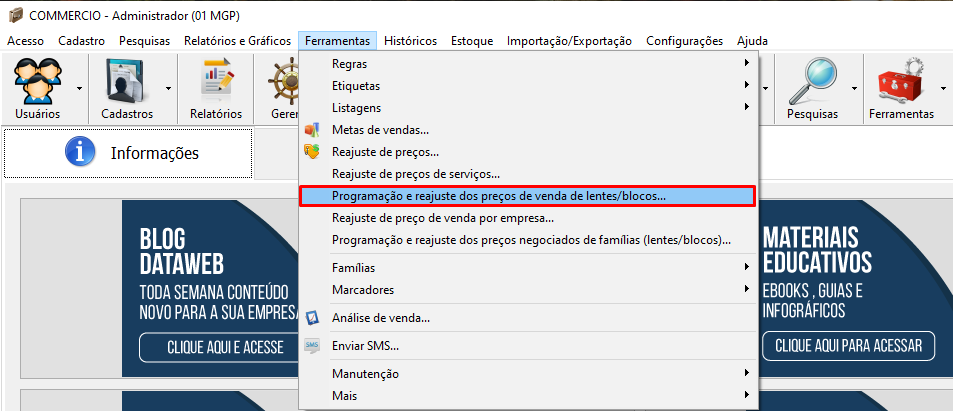This screenshot has width=953, height=411.
Task: Switch to the Informações tab
Action: point(128,153)
